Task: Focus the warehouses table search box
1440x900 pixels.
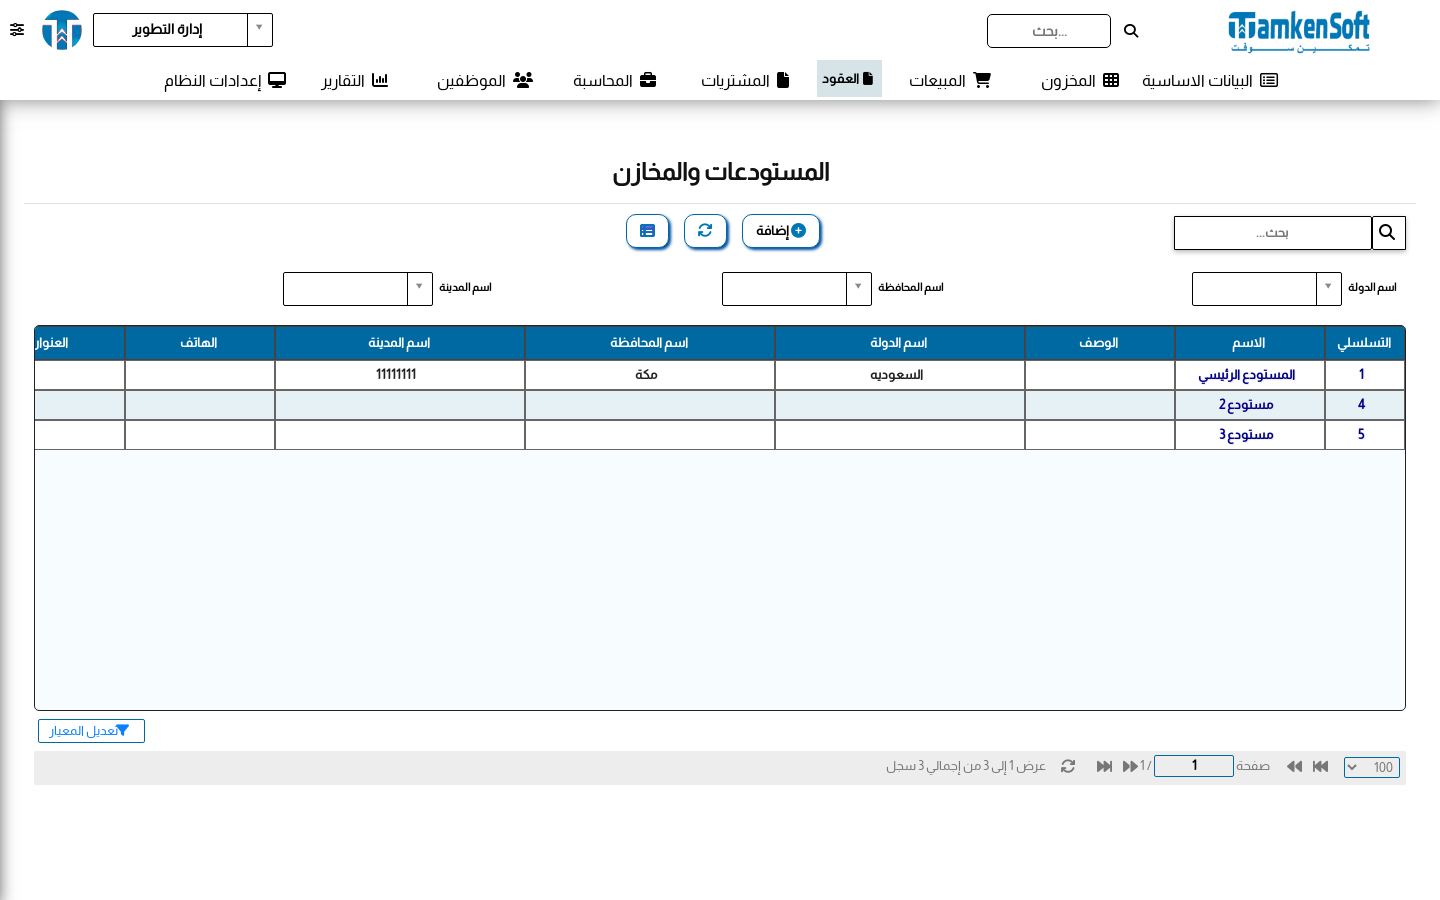Action: (1273, 233)
